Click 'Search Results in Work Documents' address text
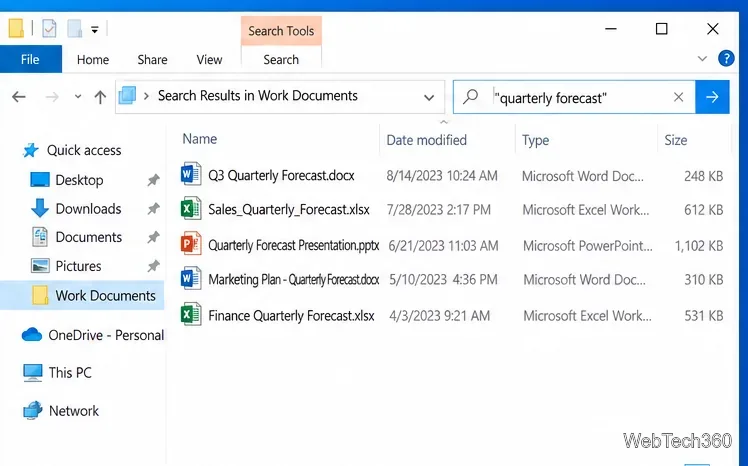 (258, 96)
